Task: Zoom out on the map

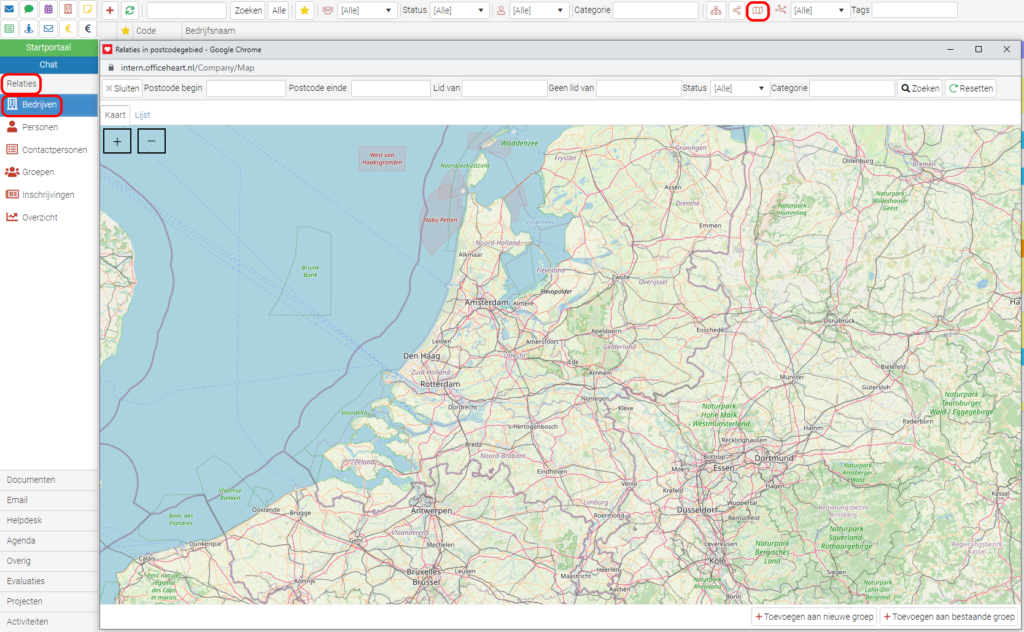Action: (x=151, y=141)
